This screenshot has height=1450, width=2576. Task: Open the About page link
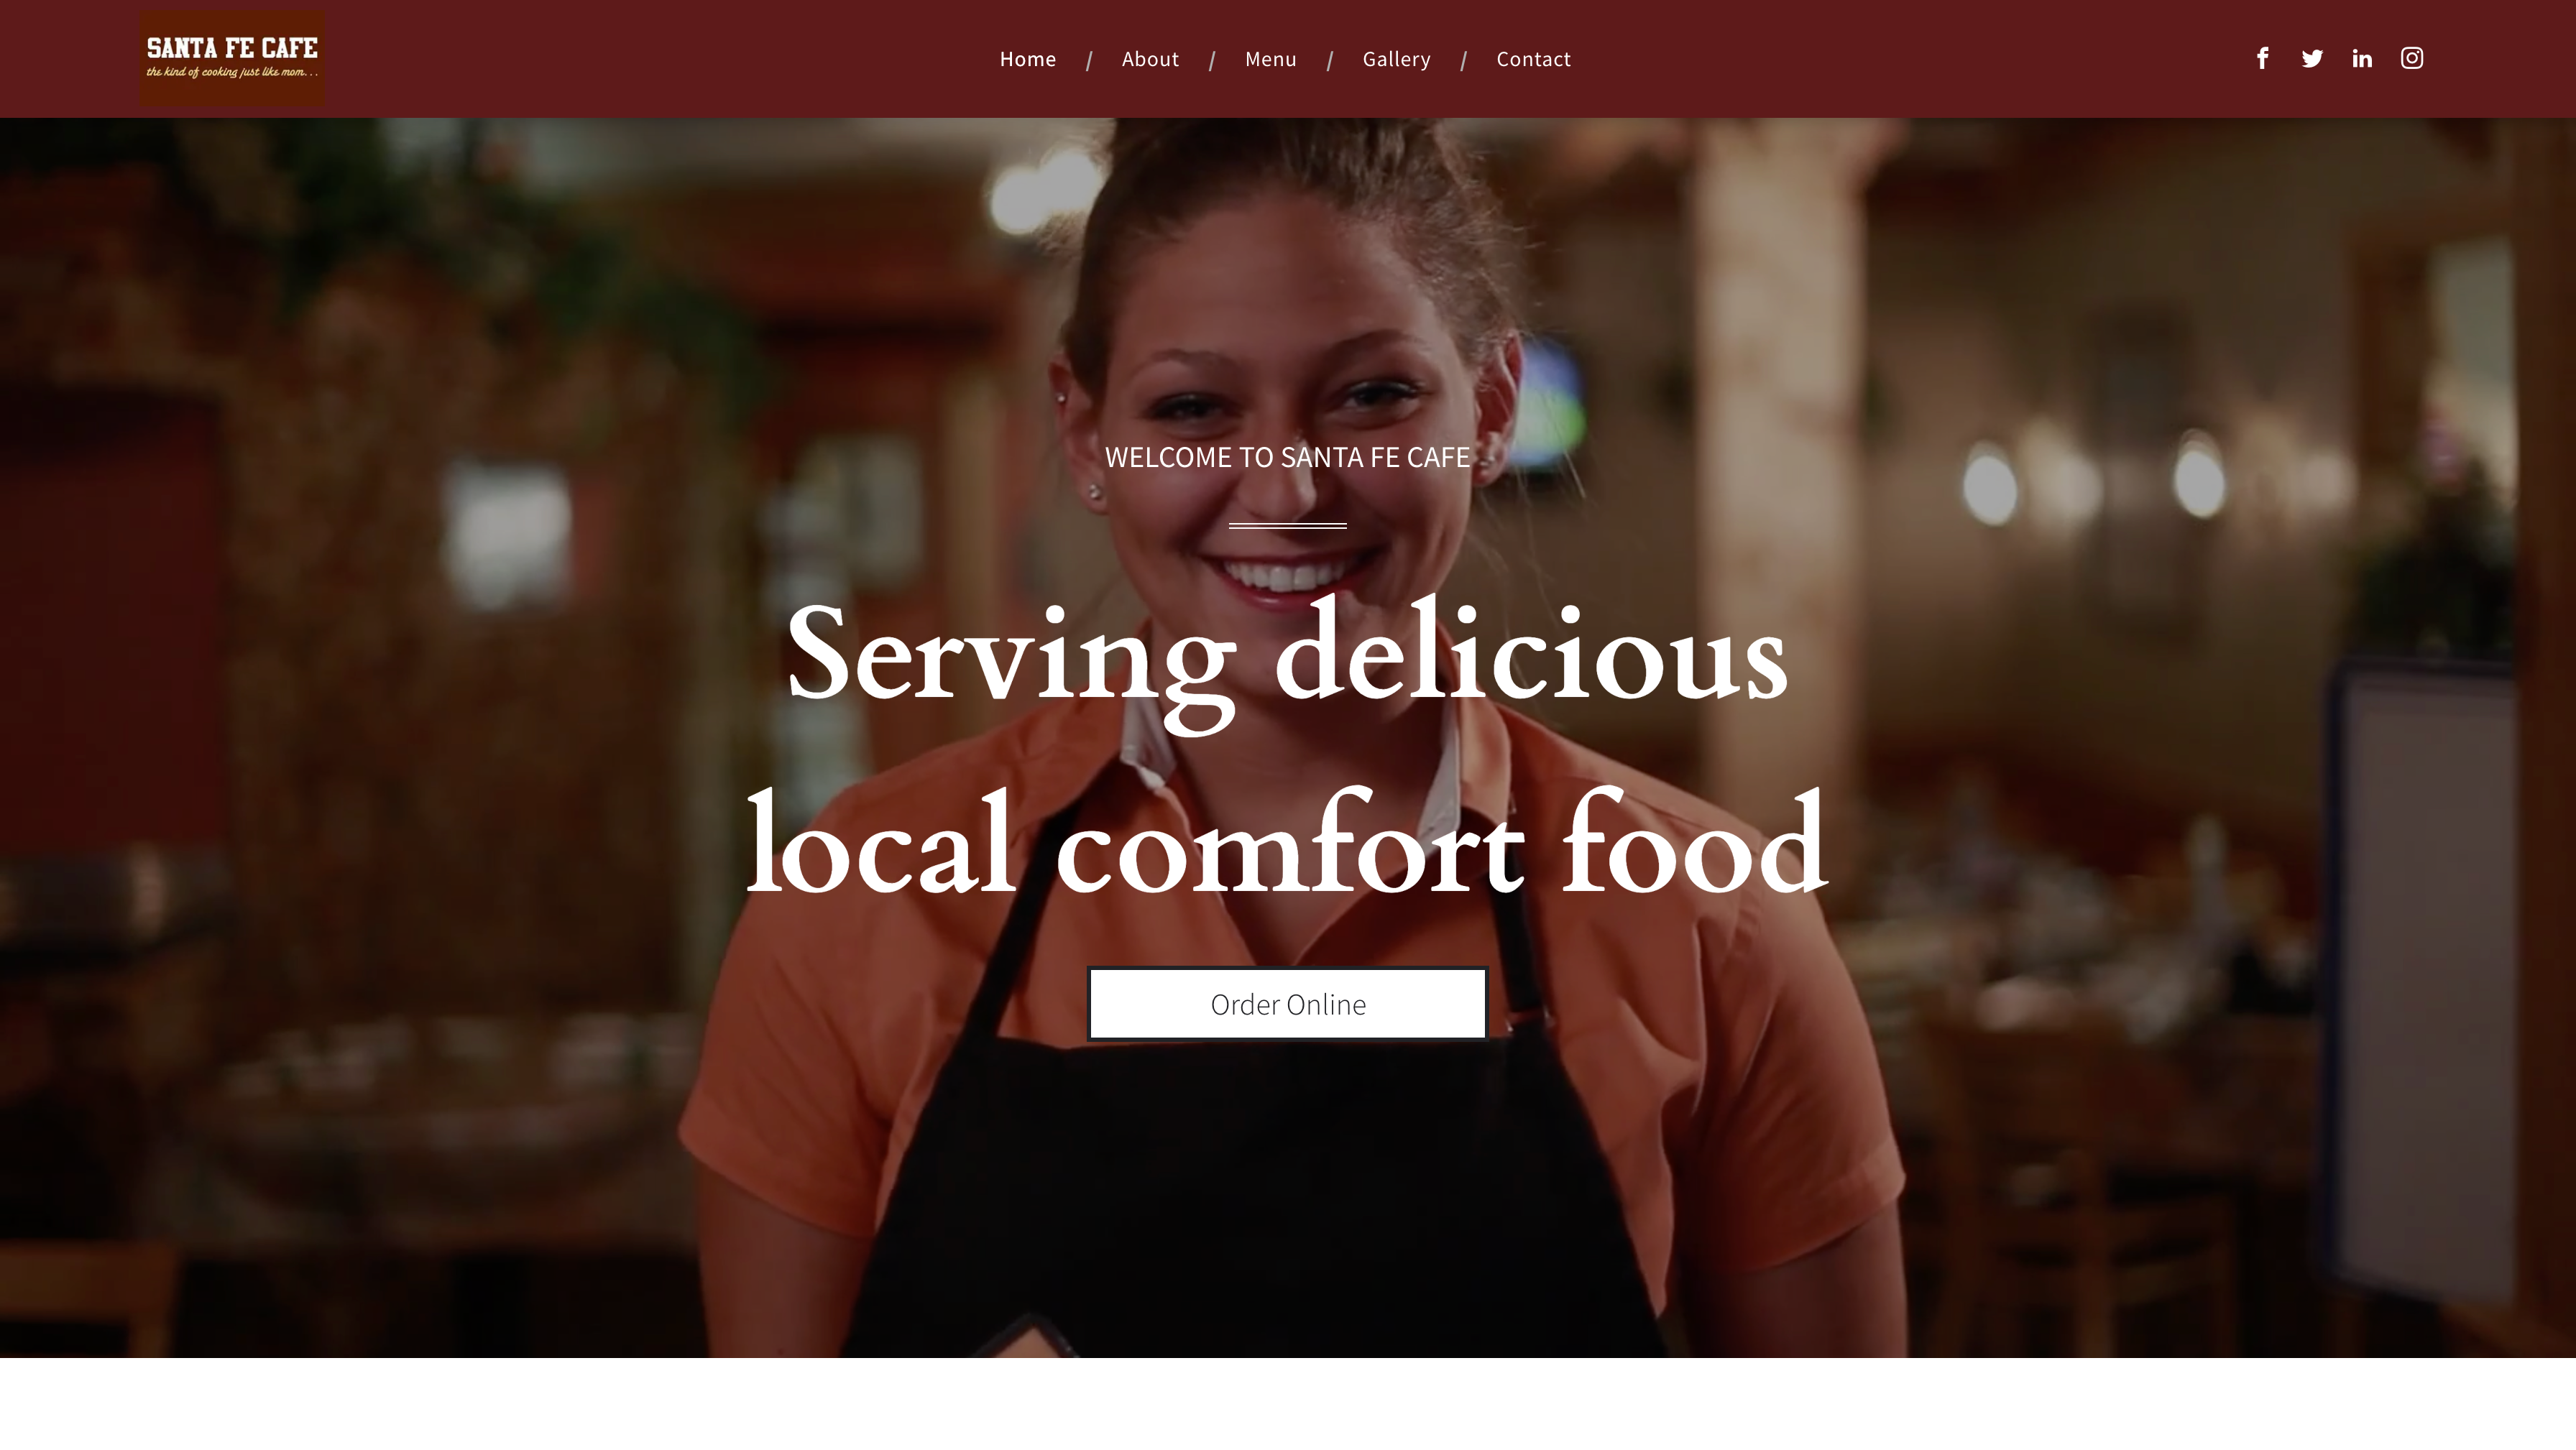coord(1150,59)
